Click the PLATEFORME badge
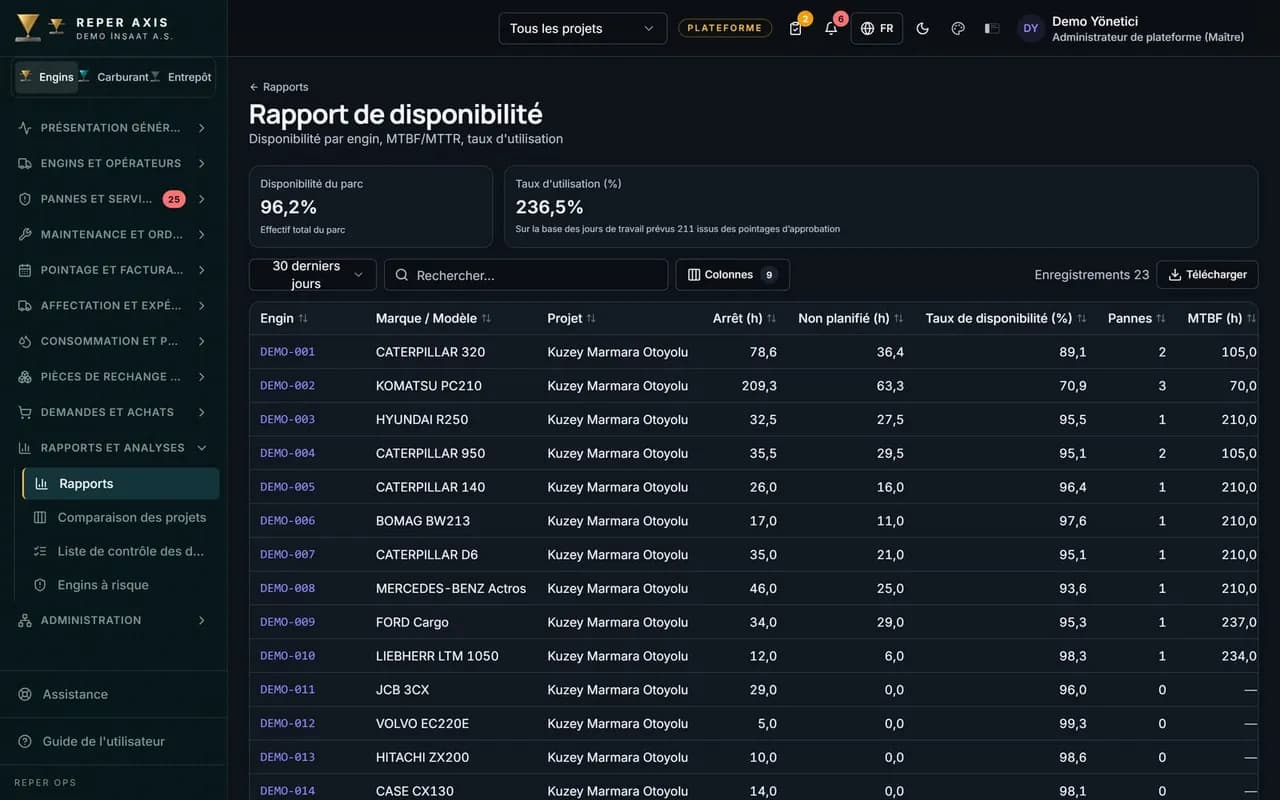This screenshot has height=800, width=1280. pos(725,28)
